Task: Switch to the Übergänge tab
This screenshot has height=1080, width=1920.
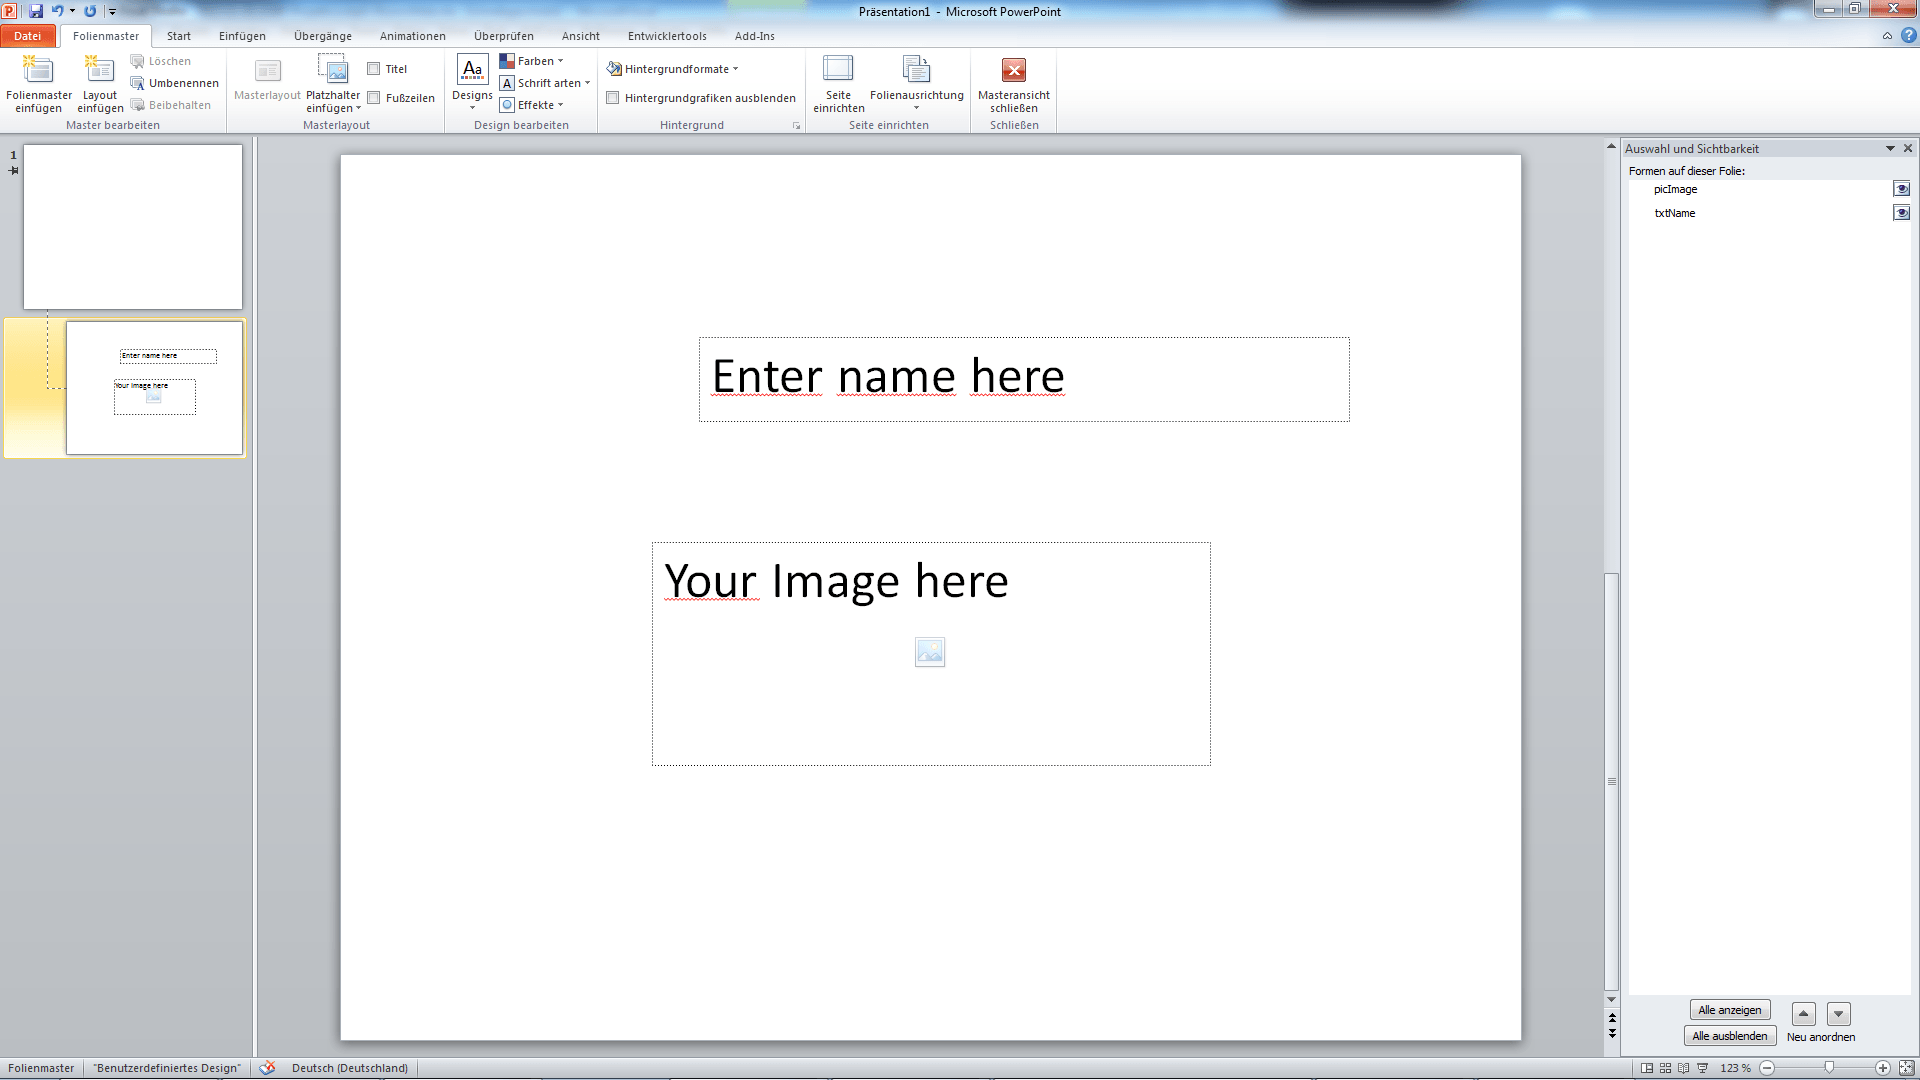Action: (x=323, y=36)
